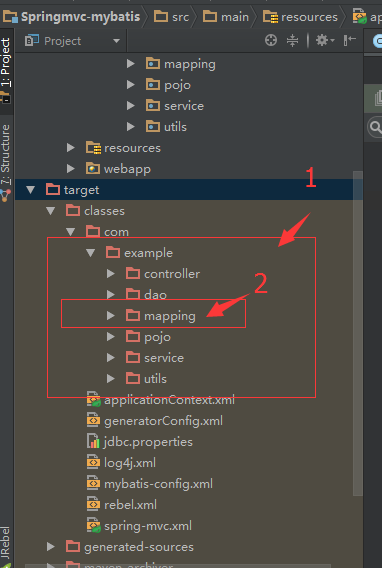This screenshot has height=568, width=382.
Task: Open the settings gear menu
Action: [x=325, y=40]
